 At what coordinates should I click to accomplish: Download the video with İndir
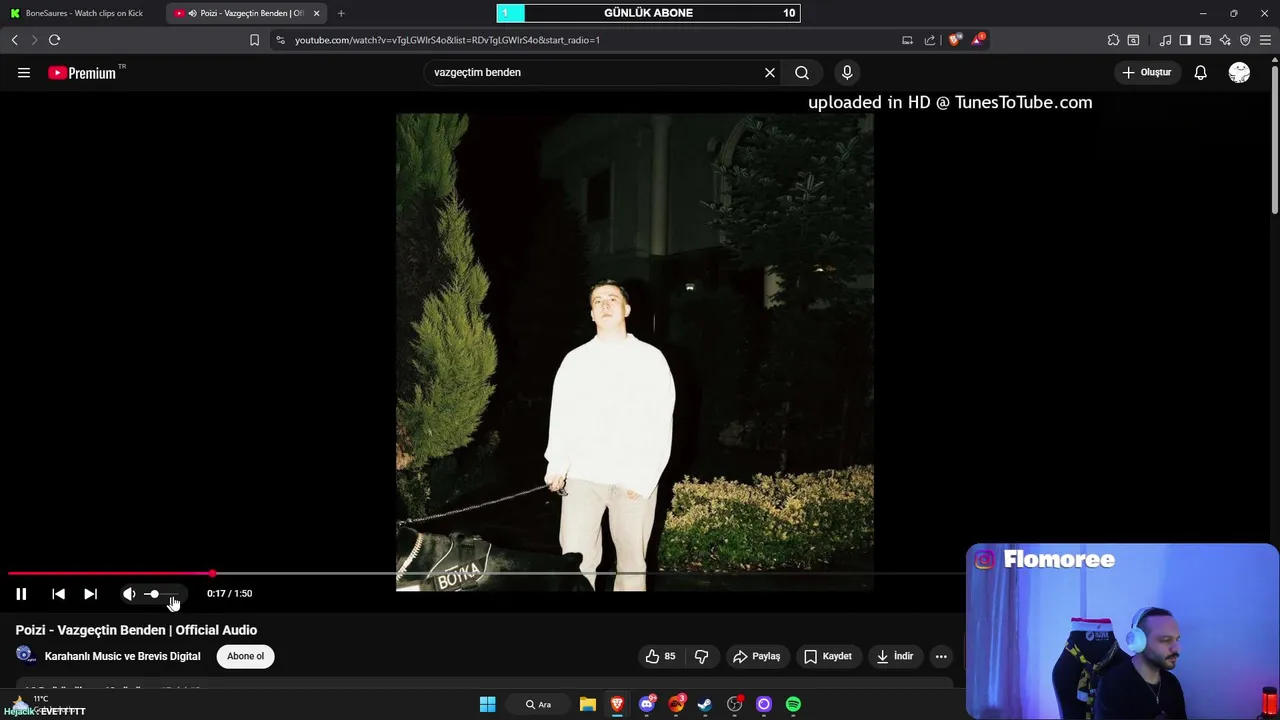click(895, 656)
